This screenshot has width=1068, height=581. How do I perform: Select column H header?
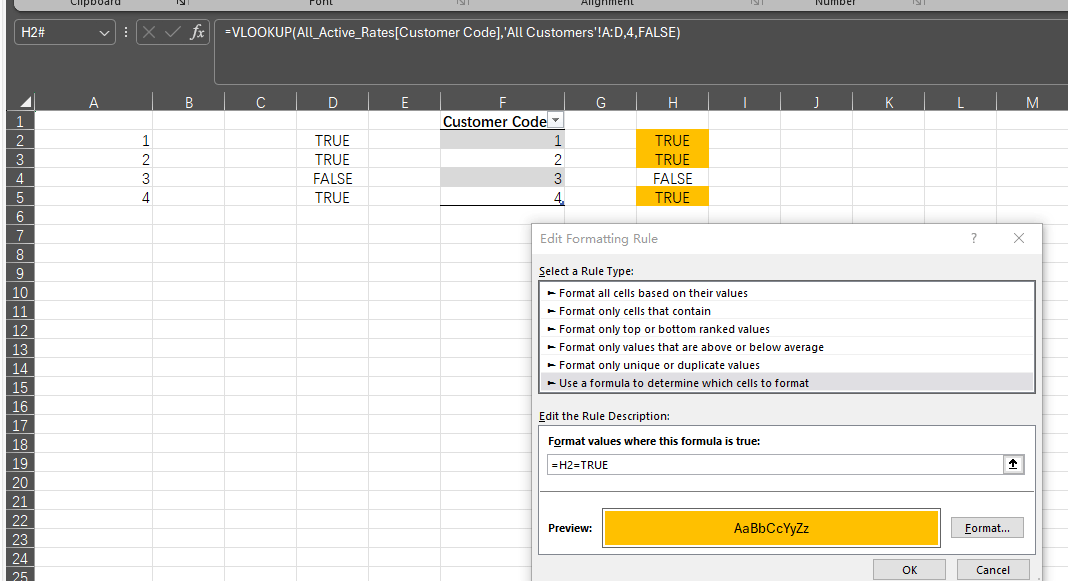(x=672, y=102)
